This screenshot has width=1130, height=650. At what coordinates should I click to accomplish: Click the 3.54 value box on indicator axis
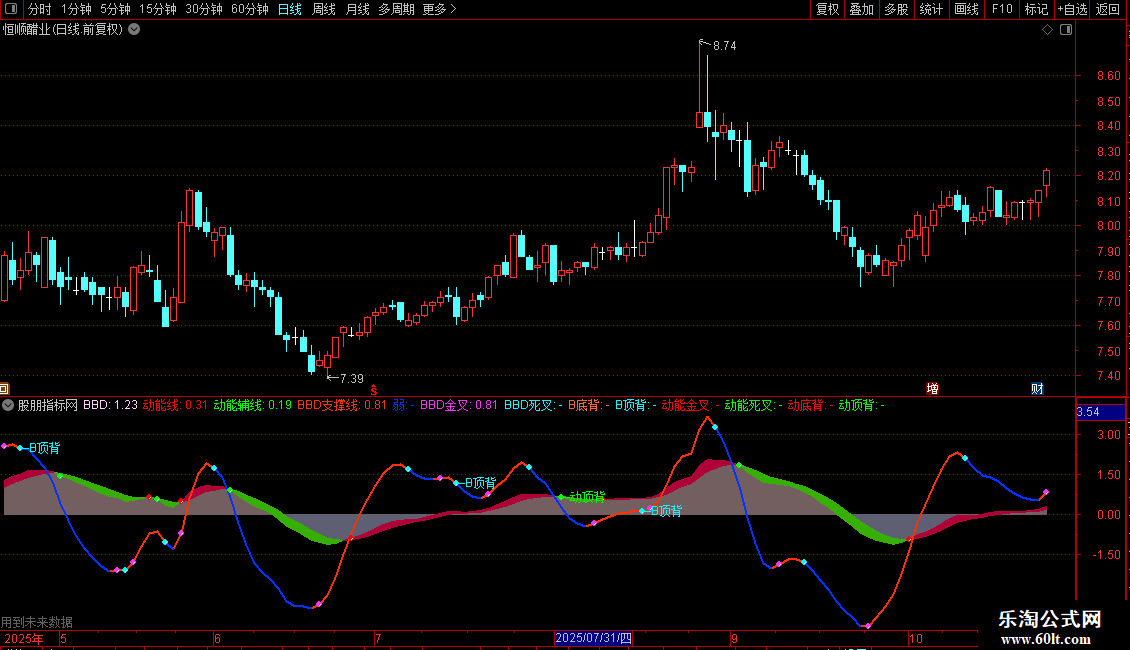[1100, 412]
